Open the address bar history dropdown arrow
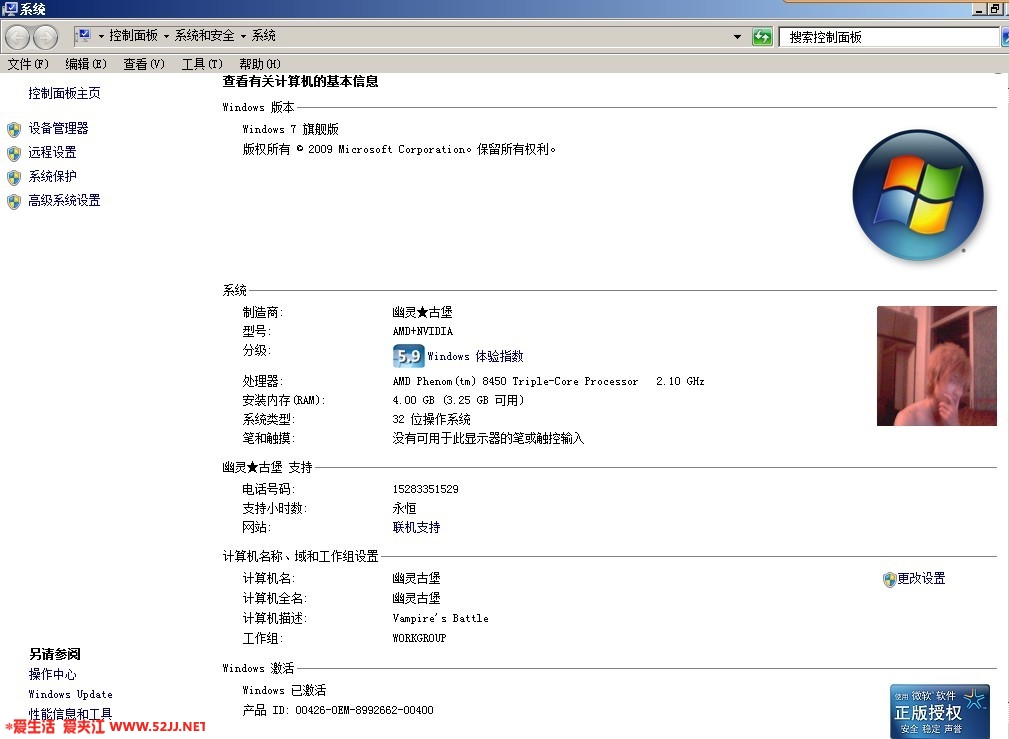The width and height of the screenshot is (1009, 739). coord(737,37)
